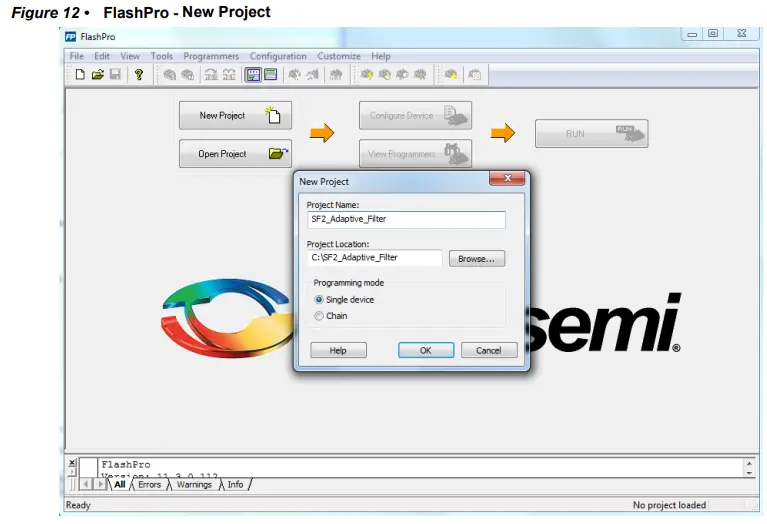The height and width of the screenshot is (524, 767).
Task: Click the yellow question-mark Help toolbar icon
Action: point(139,74)
